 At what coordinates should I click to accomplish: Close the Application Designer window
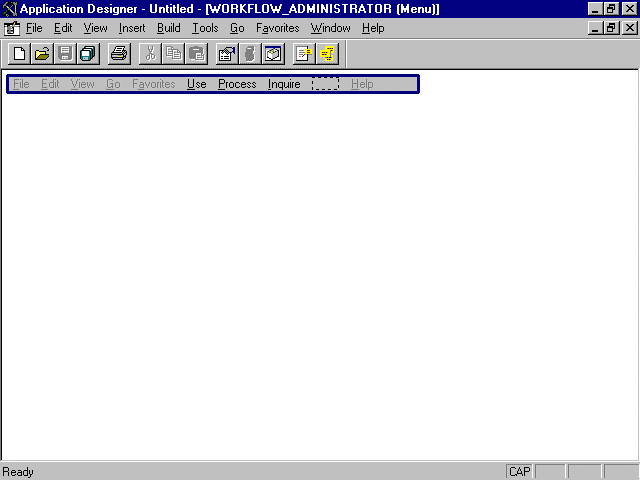tap(630, 9)
